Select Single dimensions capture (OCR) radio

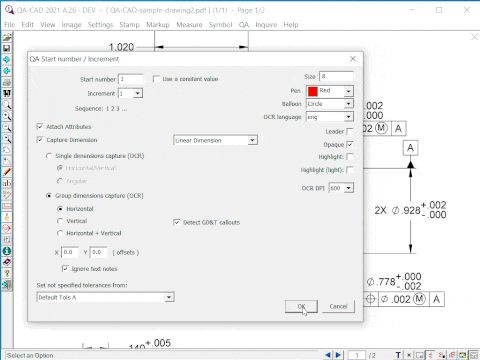pyautogui.click(x=49, y=156)
